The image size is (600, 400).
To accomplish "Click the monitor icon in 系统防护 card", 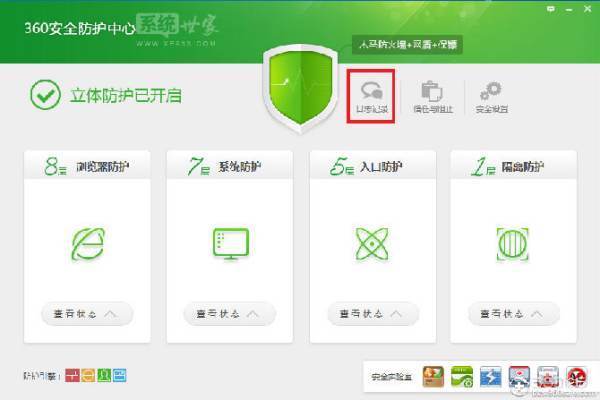I will (231, 244).
